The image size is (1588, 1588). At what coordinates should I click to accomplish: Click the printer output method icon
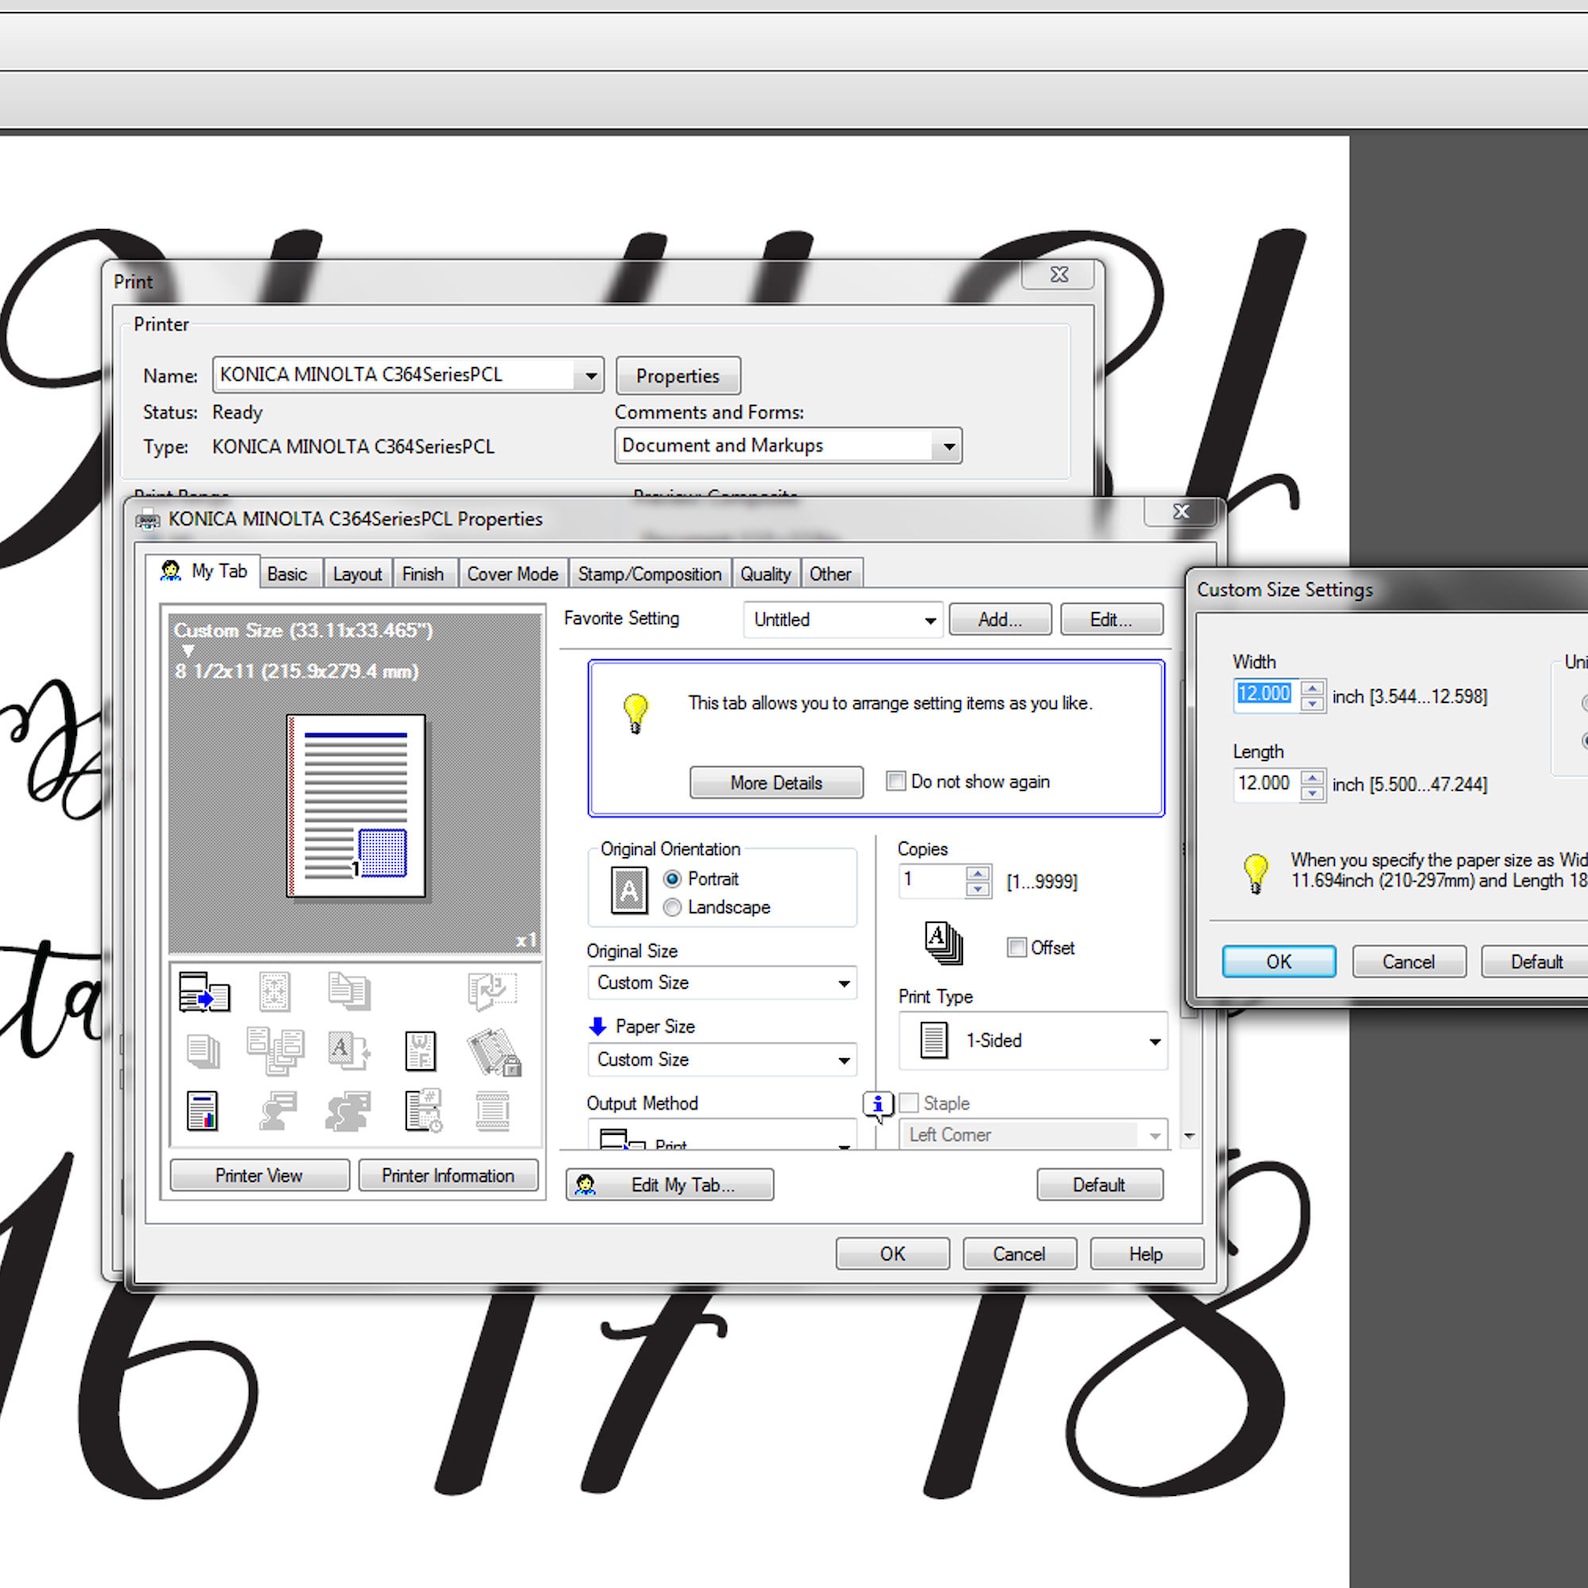204,991
